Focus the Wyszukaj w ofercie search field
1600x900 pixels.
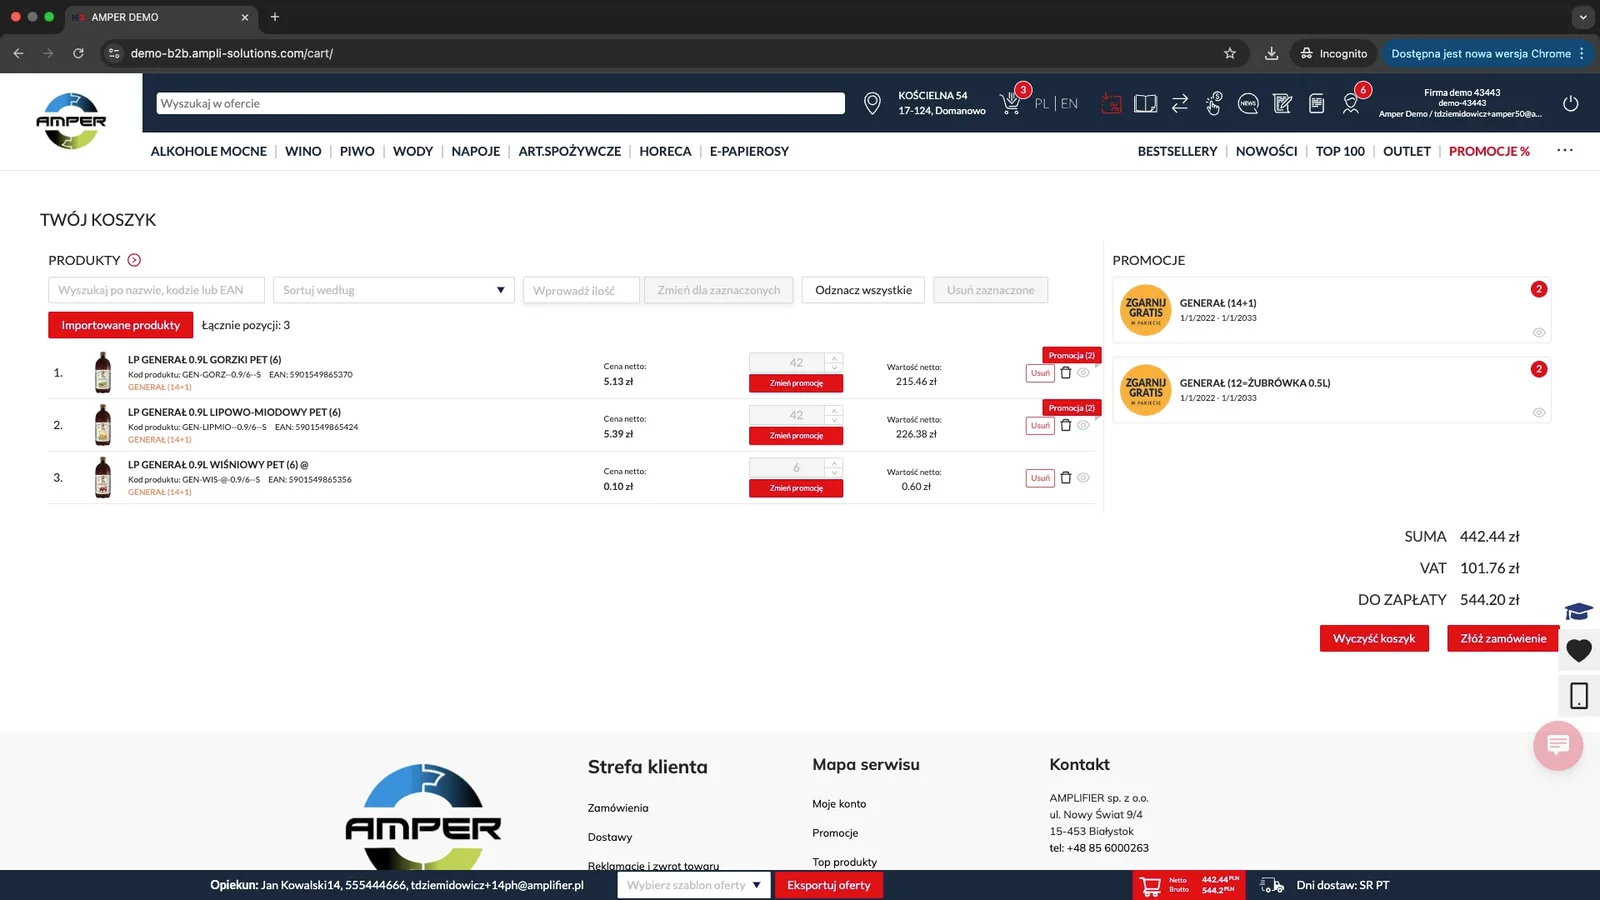tap(500, 103)
